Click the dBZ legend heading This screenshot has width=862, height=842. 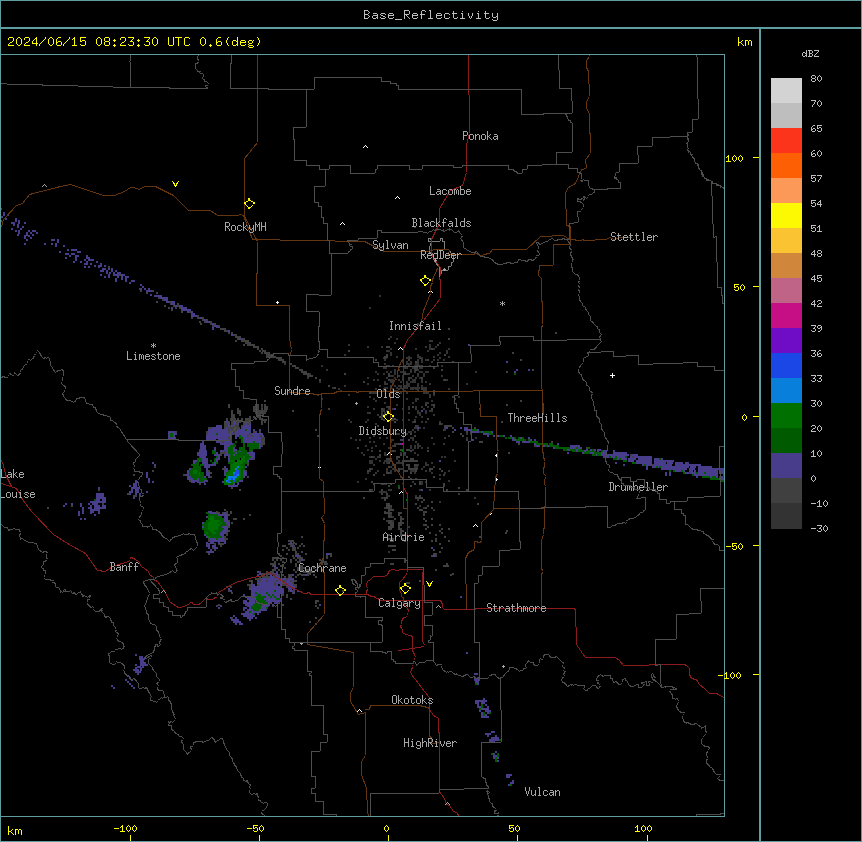[810, 54]
